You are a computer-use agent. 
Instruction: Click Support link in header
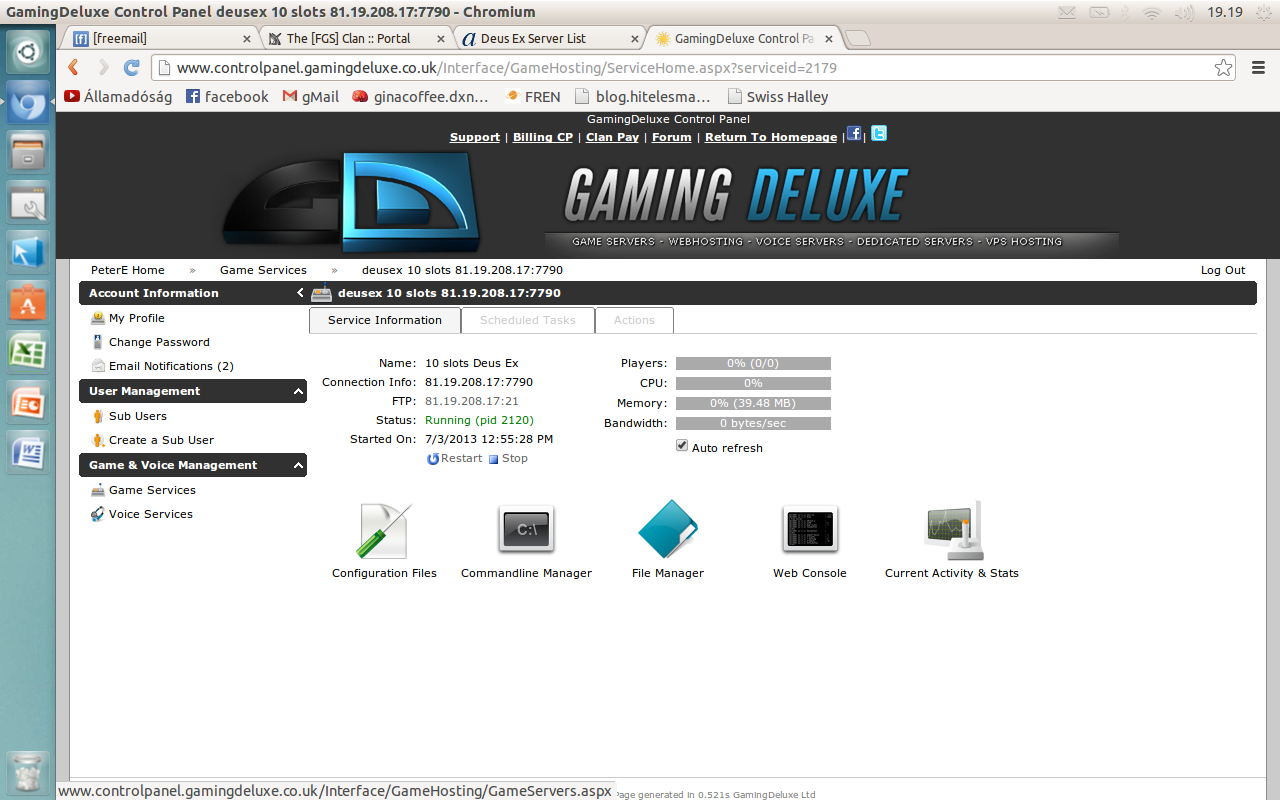pos(475,137)
